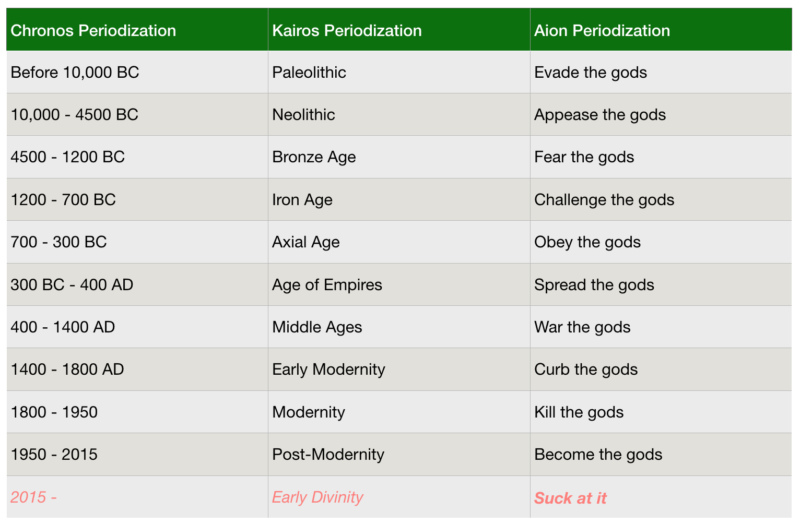The width and height of the screenshot is (800, 524).
Task: Click the Post-Modernity cell
Action: click(328, 455)
